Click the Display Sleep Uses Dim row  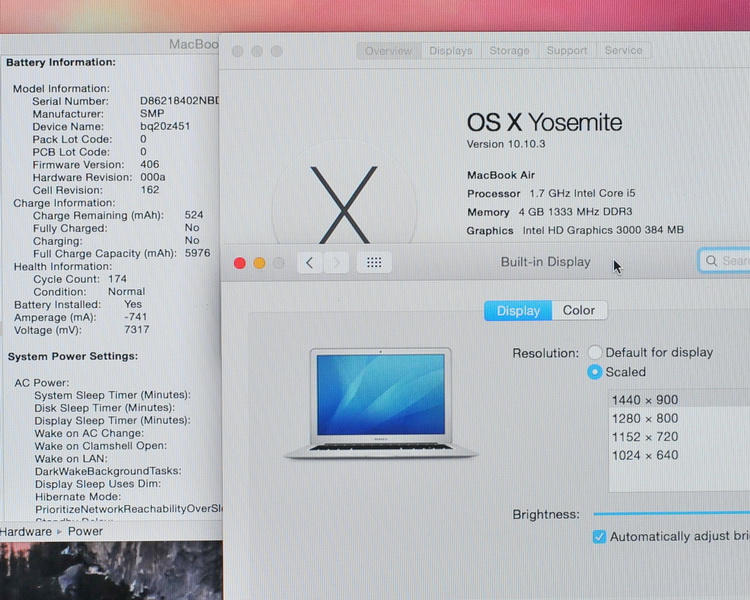pos(98,484)
